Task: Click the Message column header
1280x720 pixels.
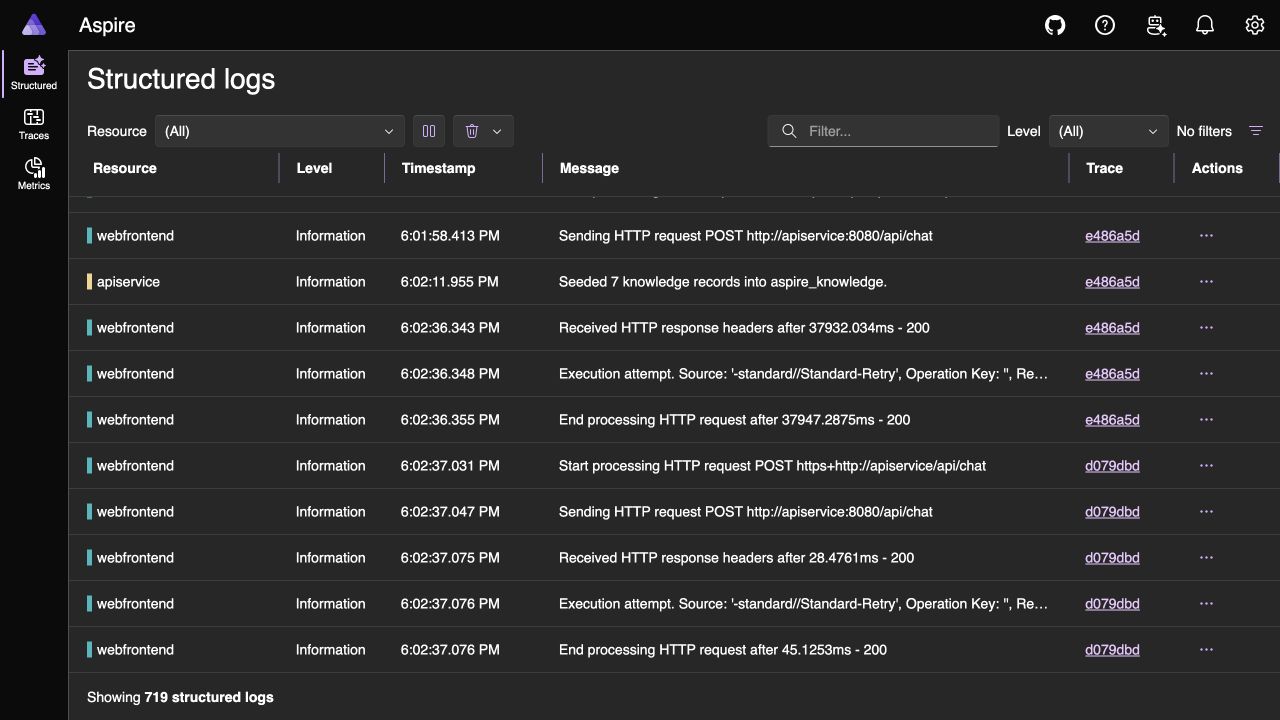Action: point(589,168)
